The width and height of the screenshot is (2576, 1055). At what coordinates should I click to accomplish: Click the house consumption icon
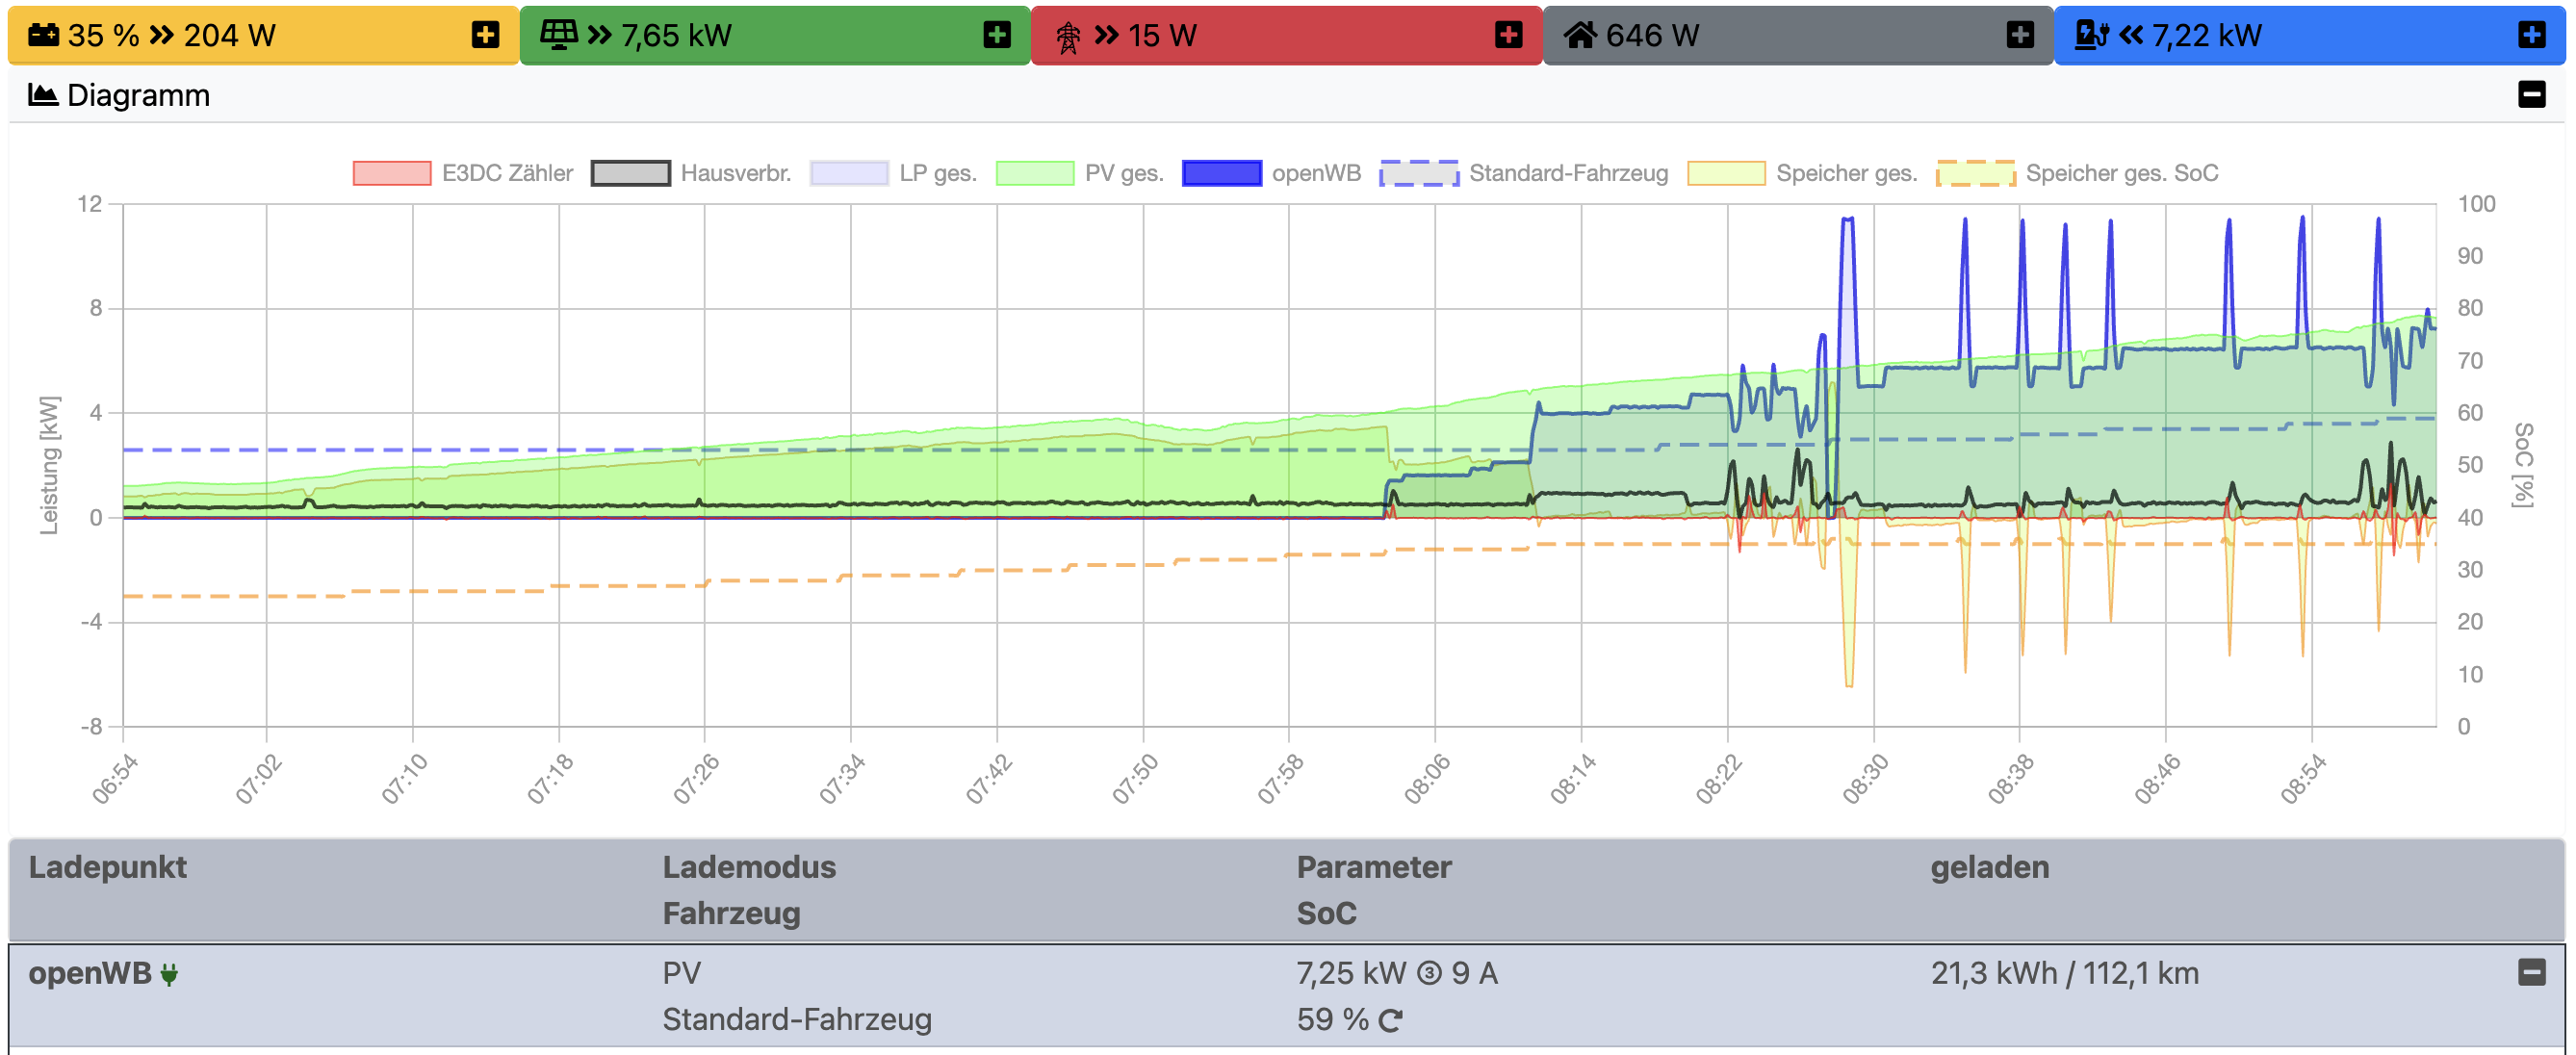(1580, 36)
